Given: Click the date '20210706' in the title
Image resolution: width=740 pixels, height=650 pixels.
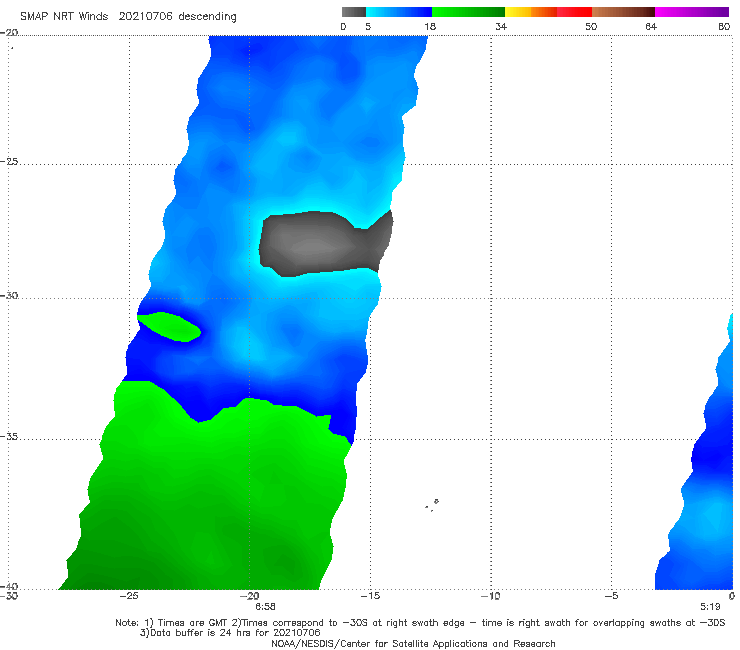Looking at the screenshot, I should coord(146,17).
